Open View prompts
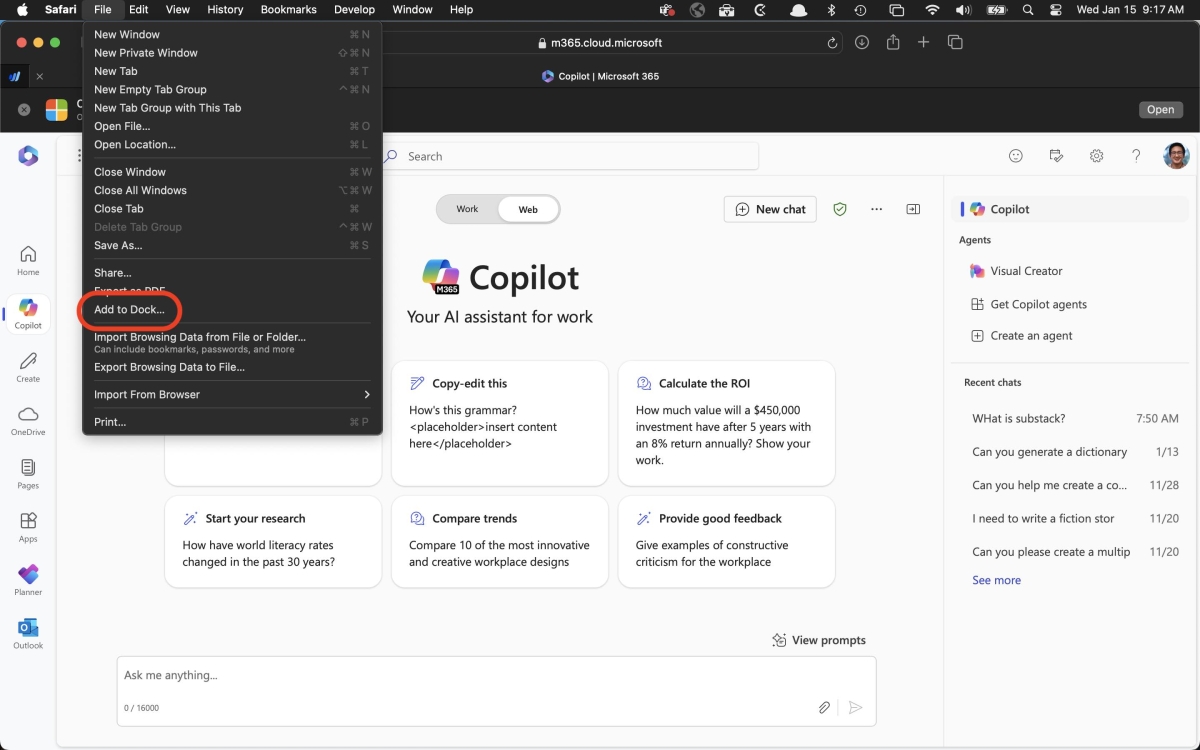Image resolution: width=1200 pixels, height=750 pixels. pos(818,640)
